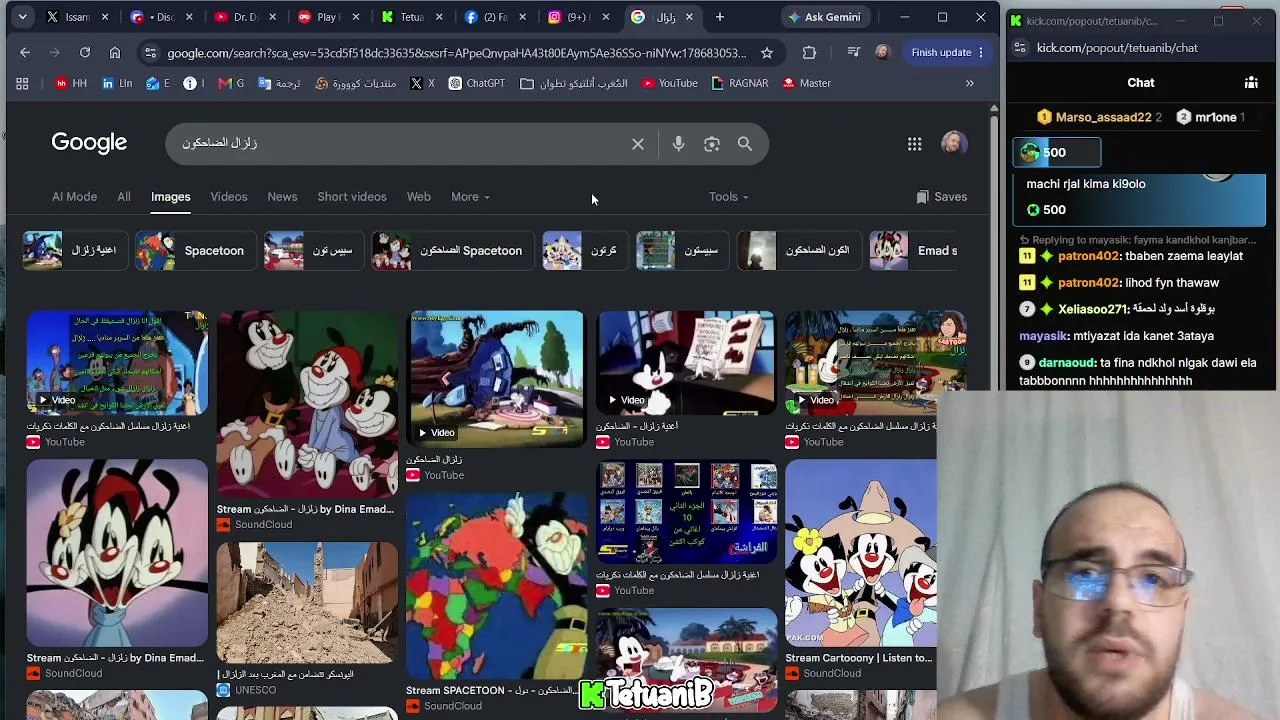Screen dimensions: 1280x720
Task: Start voice search with the microphone icon
Action: [678, 144]
